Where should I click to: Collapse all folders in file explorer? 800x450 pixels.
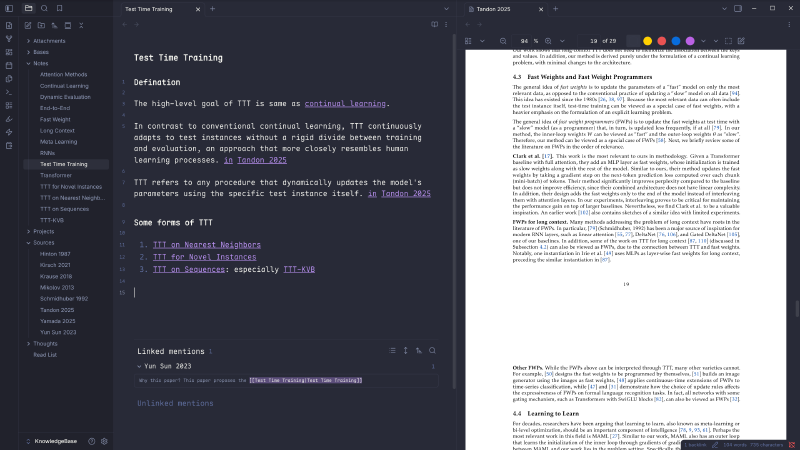[81, 26]
